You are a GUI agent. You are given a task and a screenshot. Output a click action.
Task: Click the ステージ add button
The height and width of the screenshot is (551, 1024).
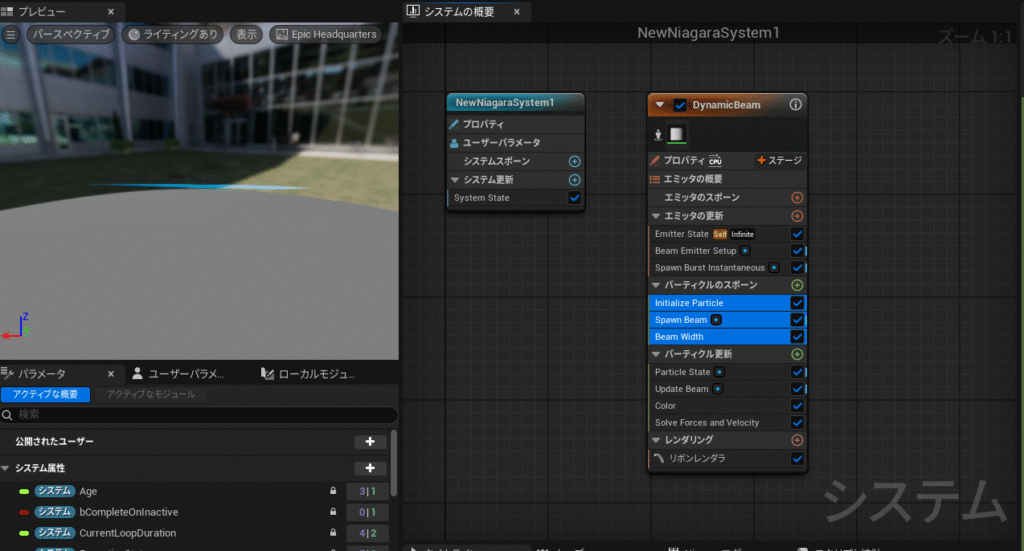[x=779, y=161]
